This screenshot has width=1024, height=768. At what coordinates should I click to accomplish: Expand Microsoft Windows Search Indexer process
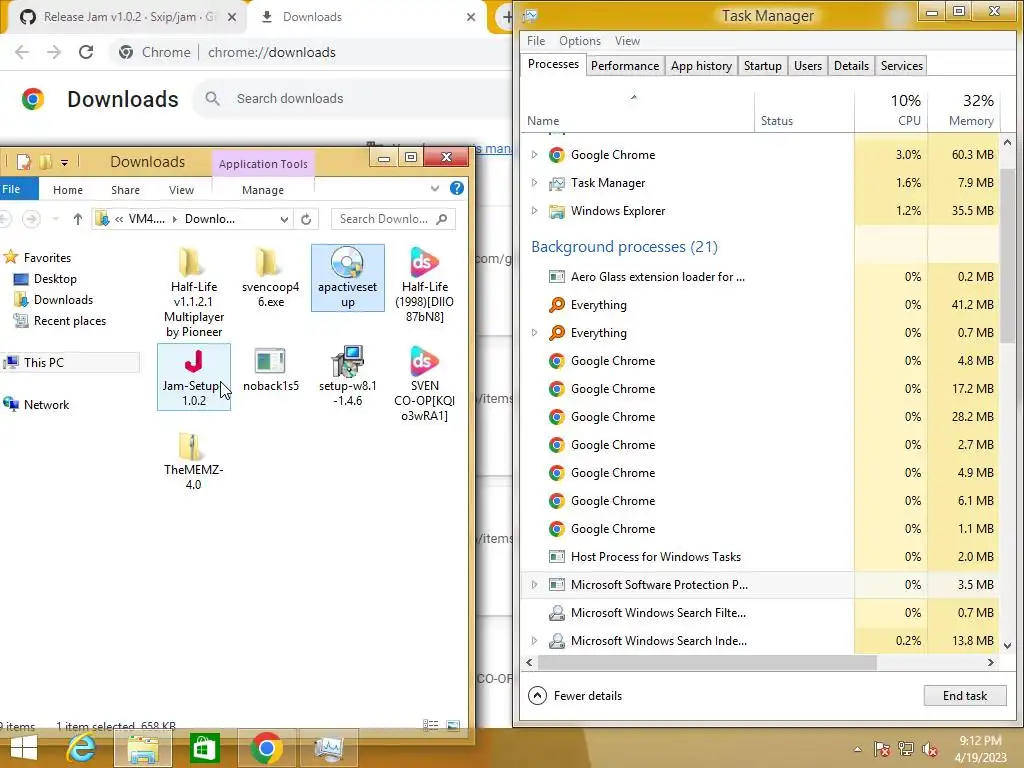pyautogui.click(x=534, y=641)
